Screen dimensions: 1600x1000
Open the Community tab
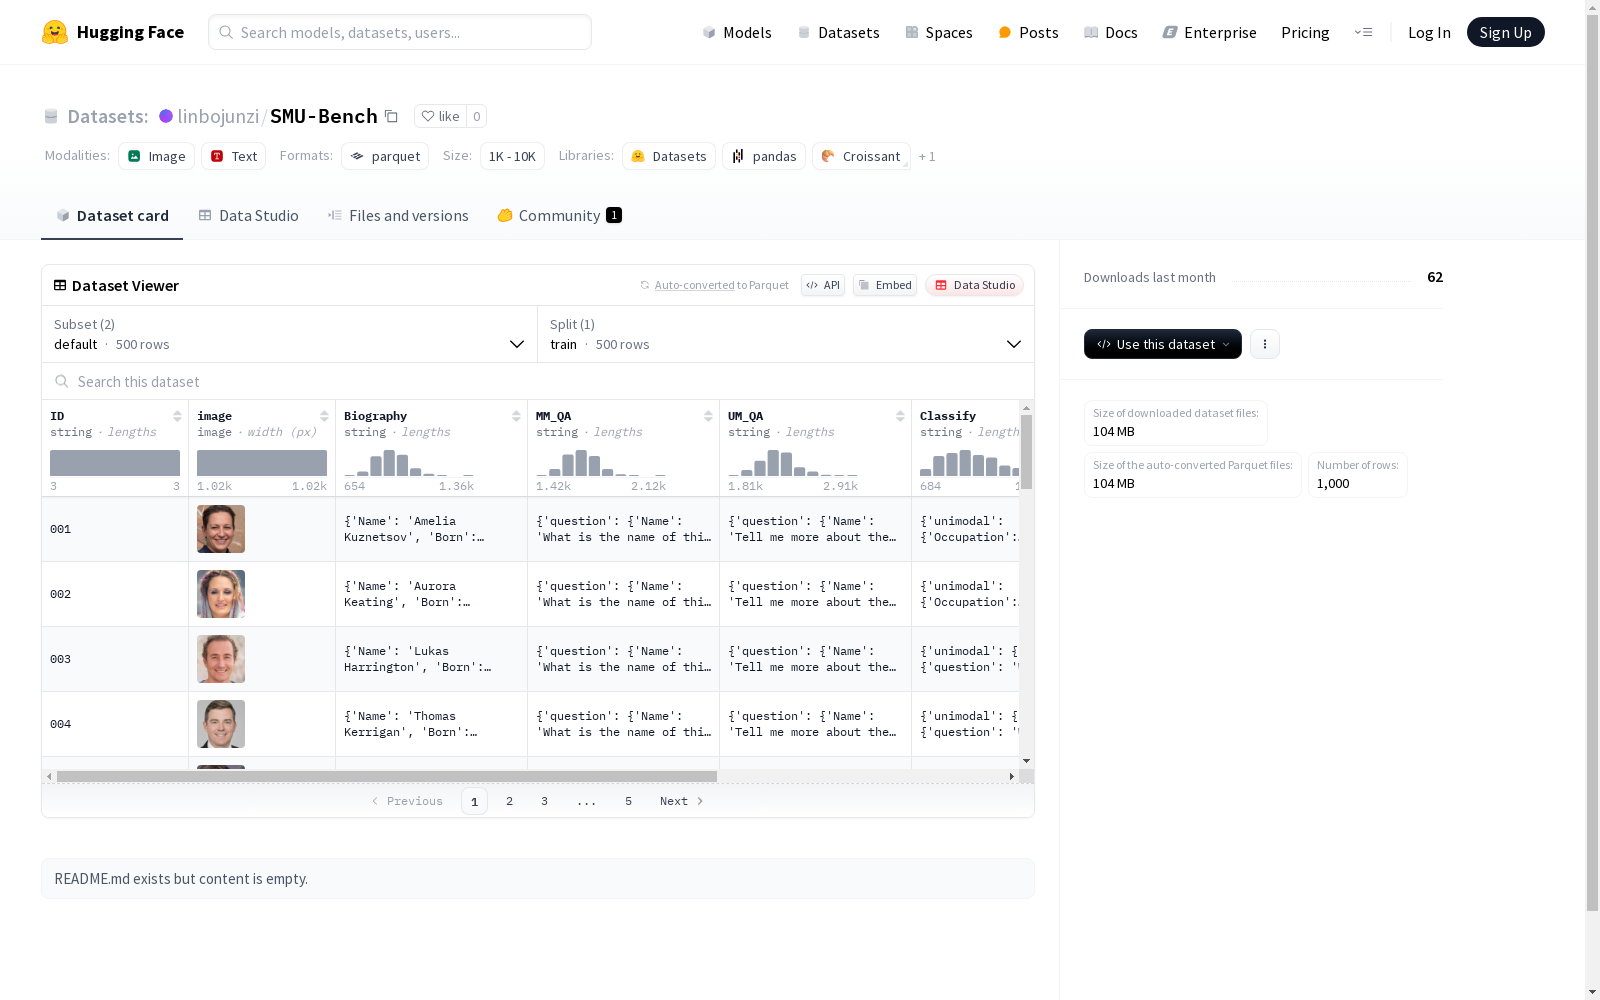click(x=560, y=216)
